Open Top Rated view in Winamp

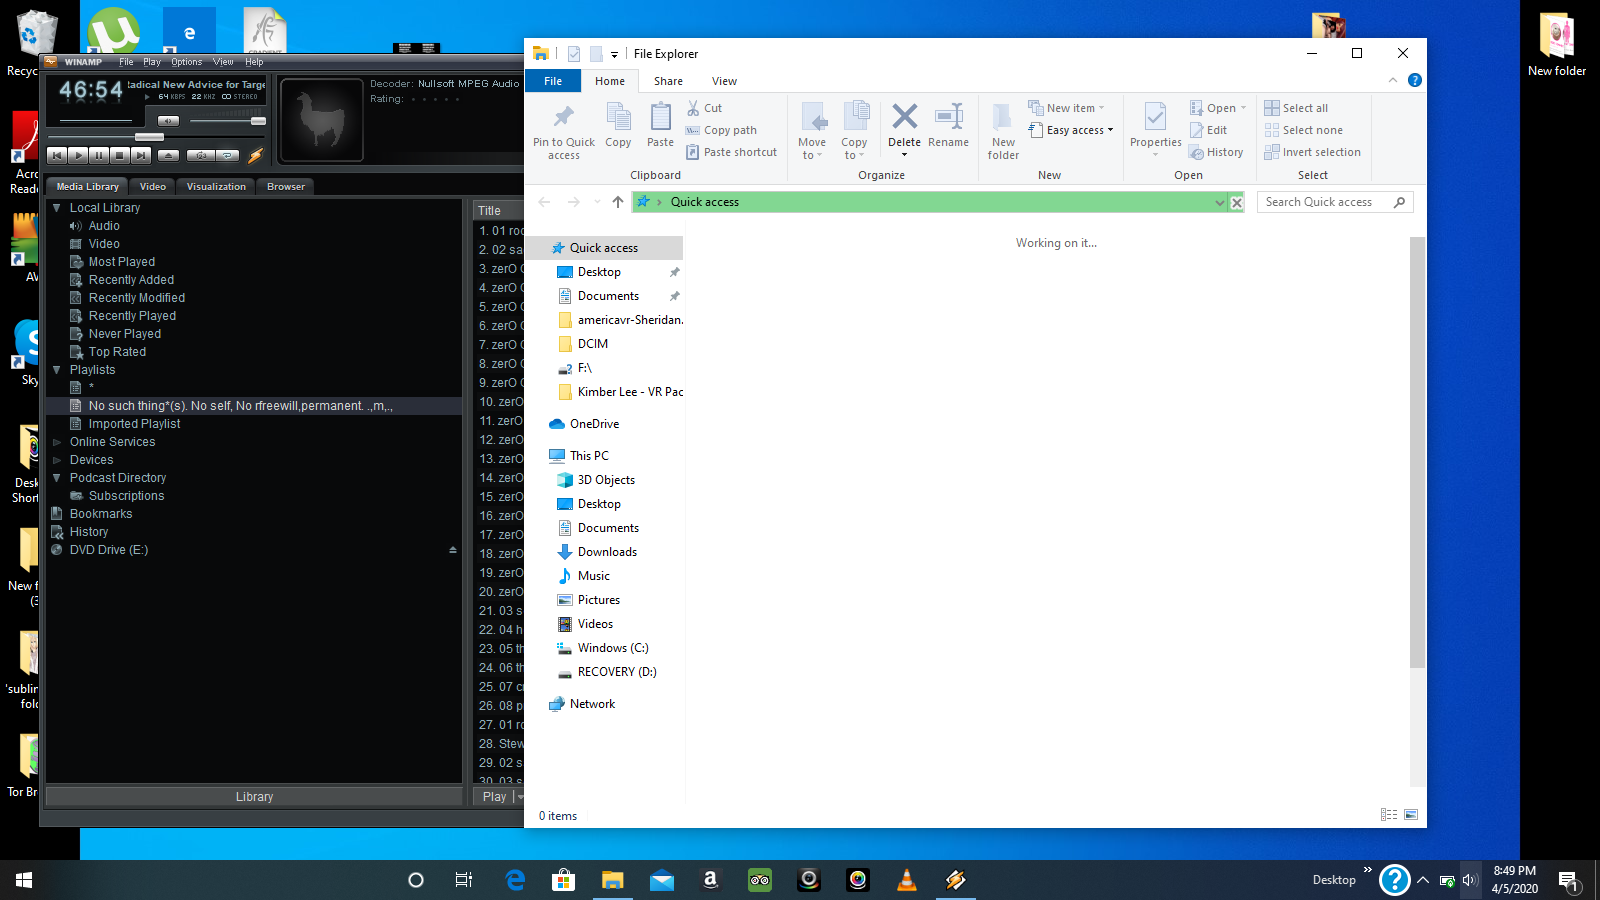(x=117, y=352)
